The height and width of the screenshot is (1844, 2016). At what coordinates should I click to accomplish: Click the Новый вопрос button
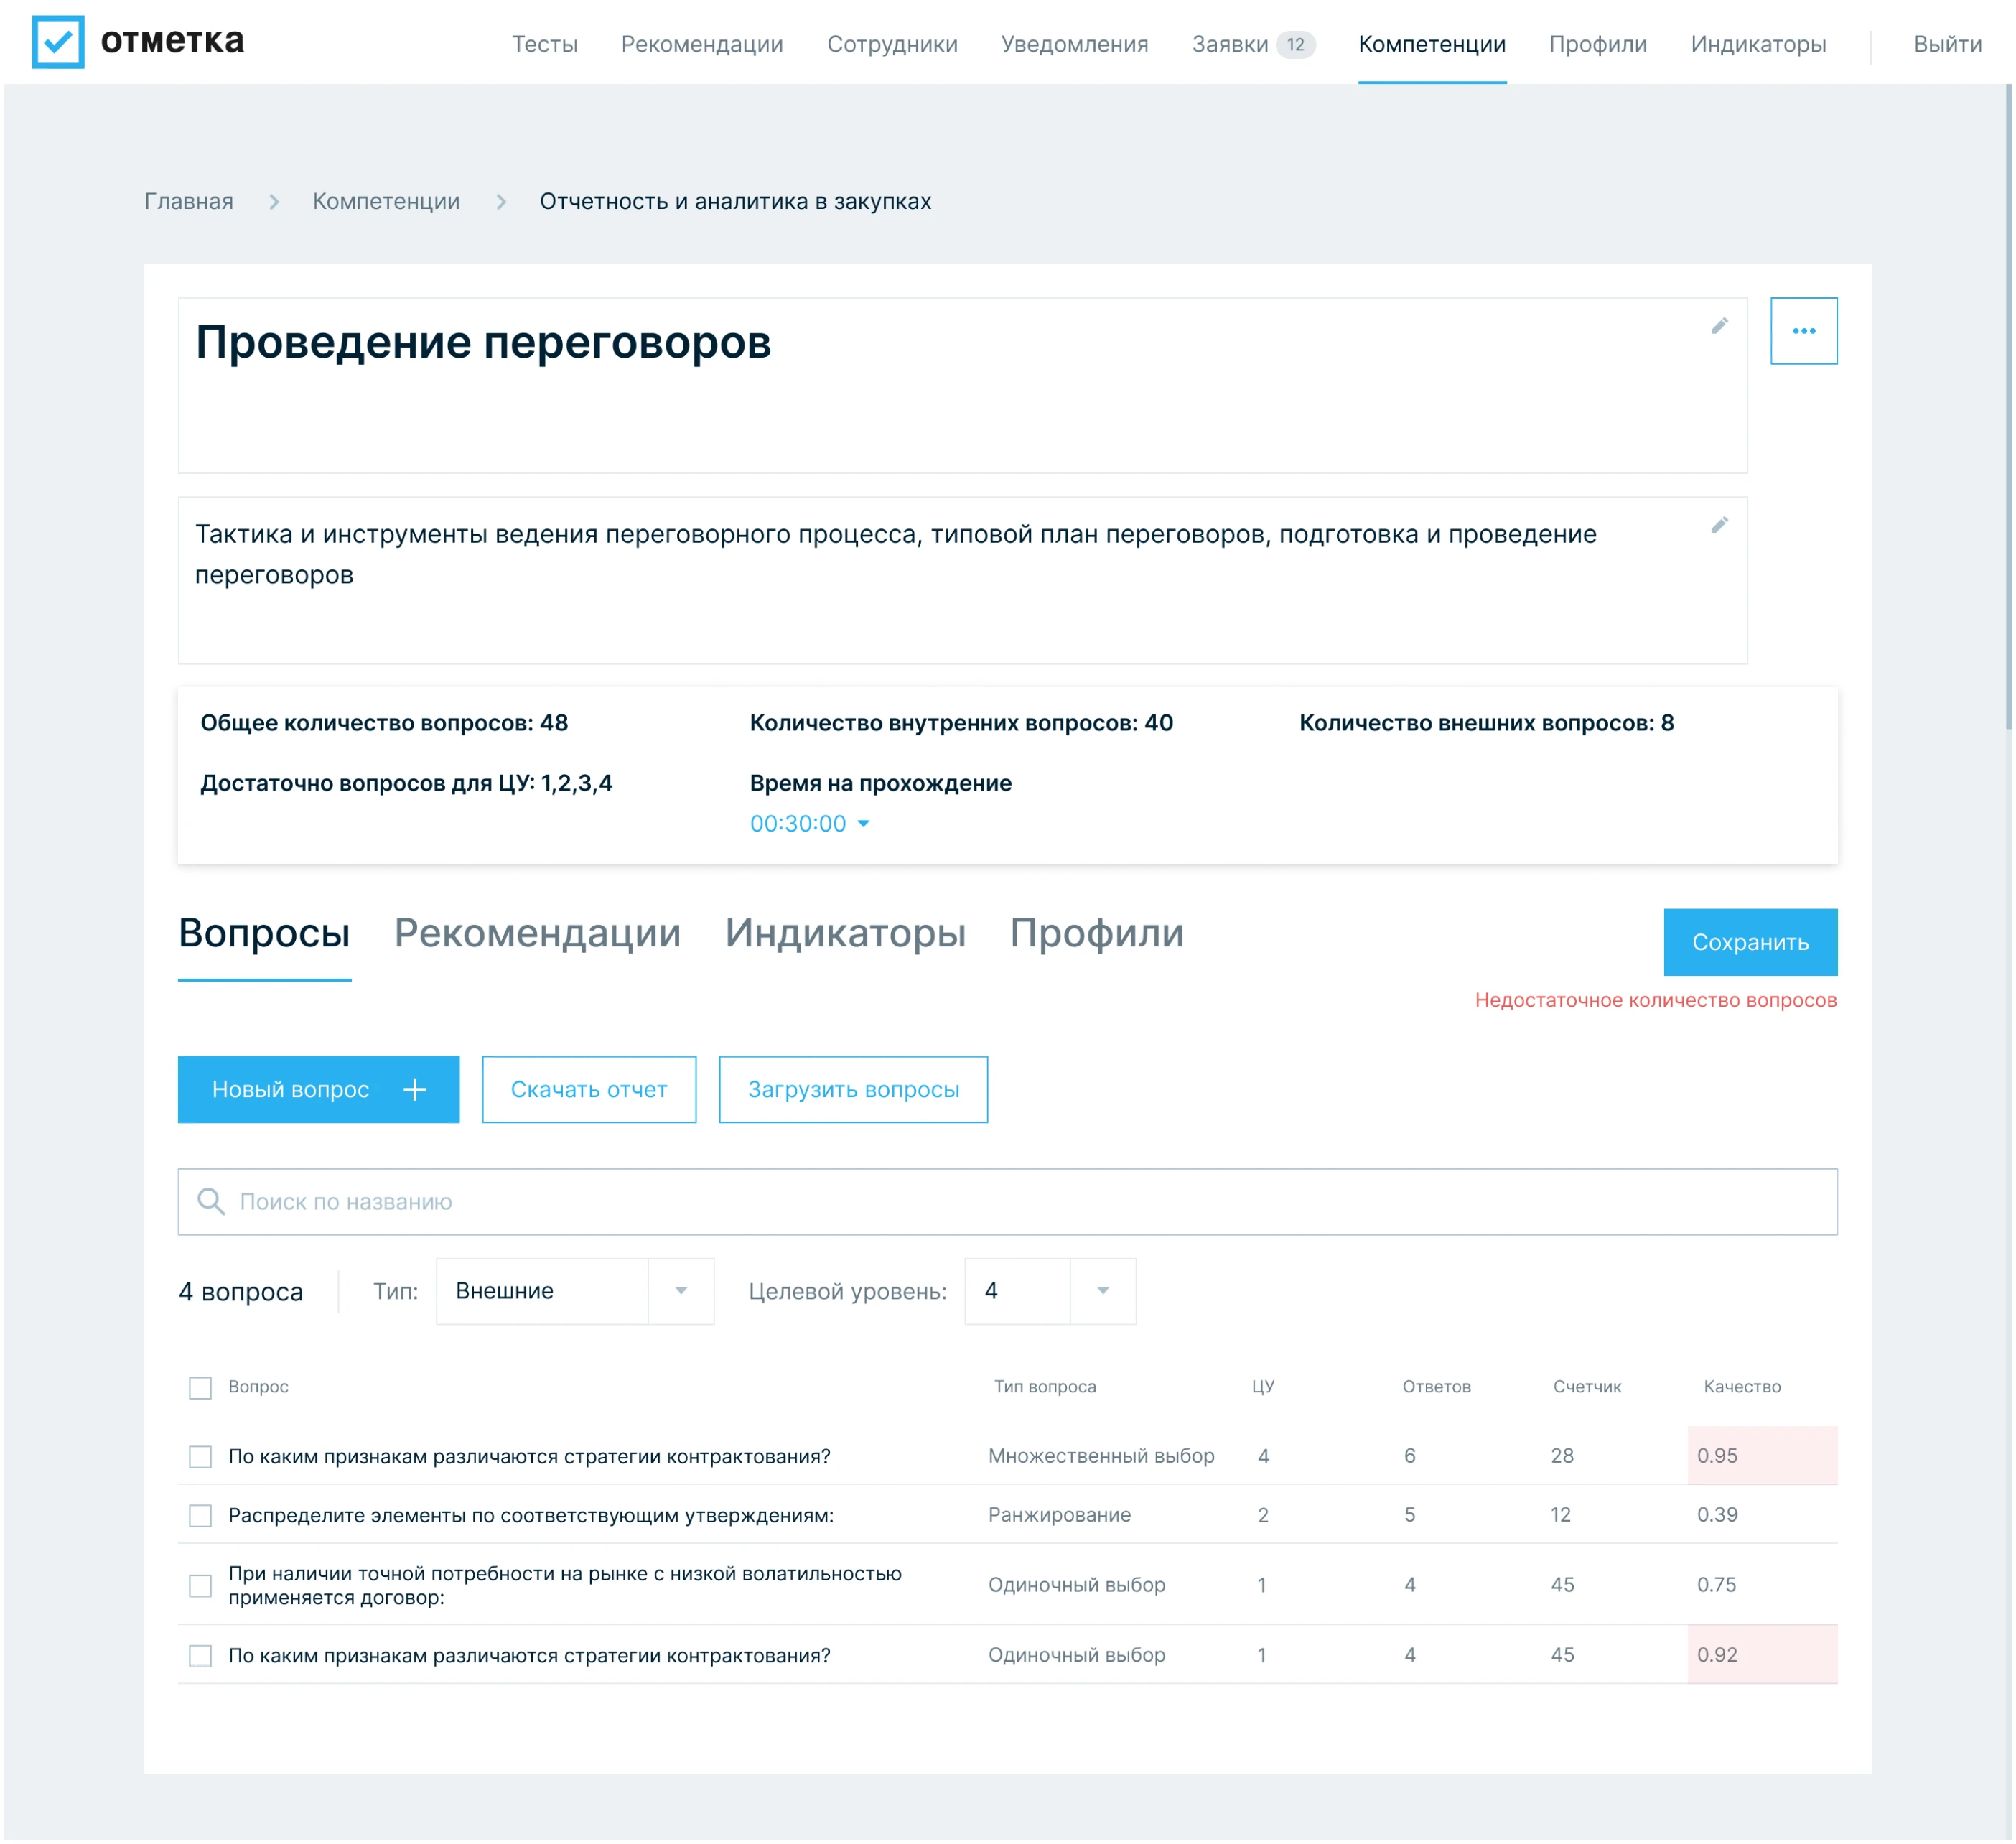(x=318, y=1089)
